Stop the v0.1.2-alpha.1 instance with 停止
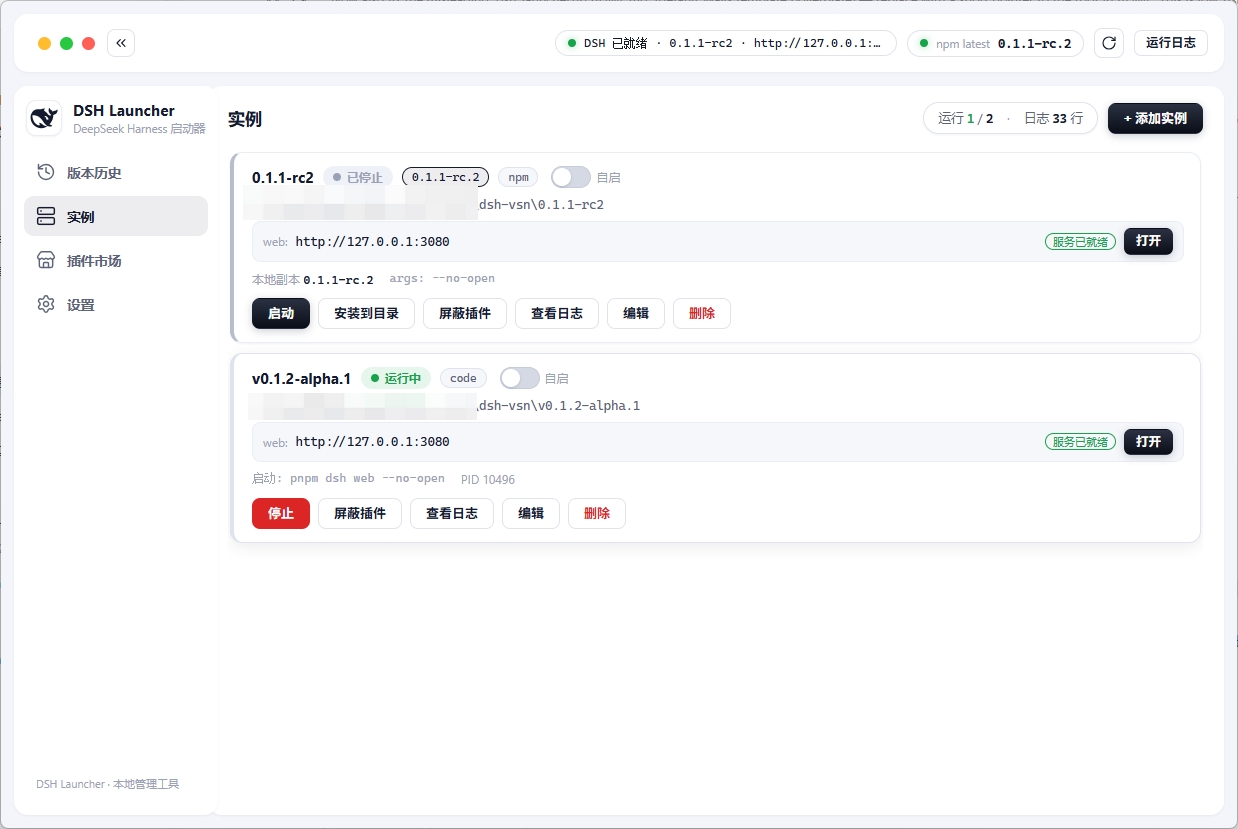Screen dimensions: 1238x829 281,513
